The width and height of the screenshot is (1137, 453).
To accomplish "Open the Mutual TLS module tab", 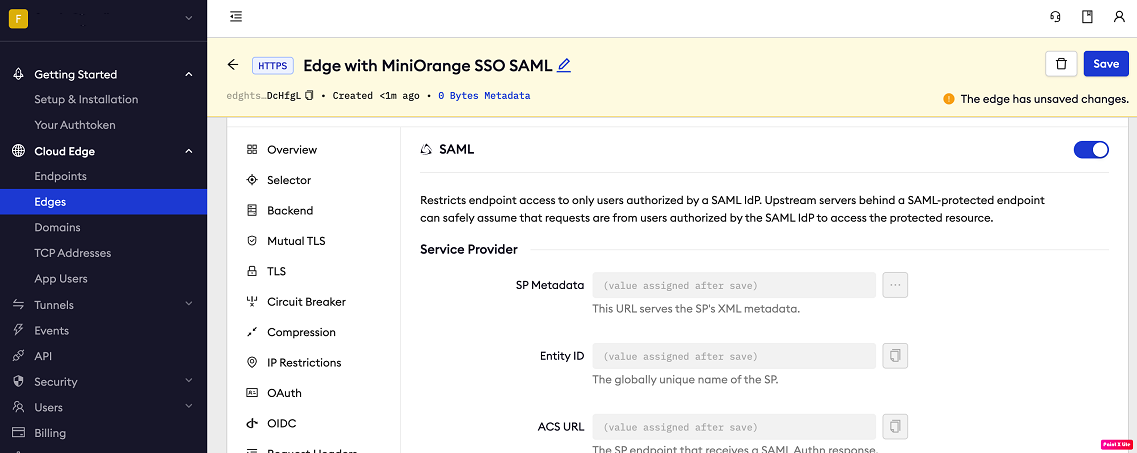I will pyautogui.click(x=286, y=241).
